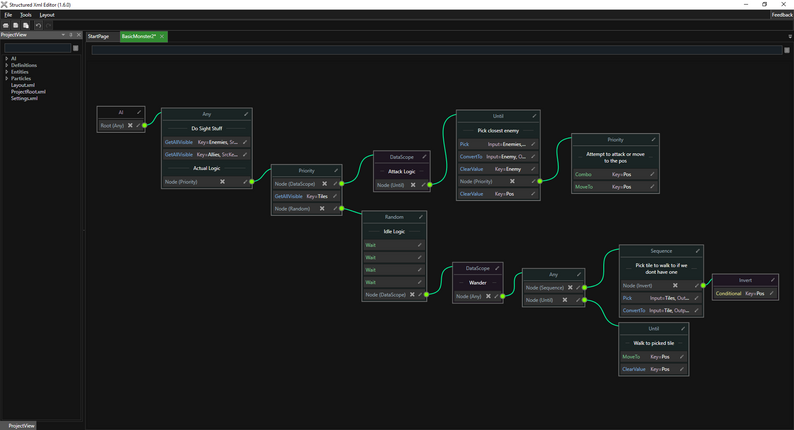Image resolution: width=794 pixels, height=430 pixels.
Task: Edit the GetAllVisible Key=Tiles row pencil
Action: point(335,196)
